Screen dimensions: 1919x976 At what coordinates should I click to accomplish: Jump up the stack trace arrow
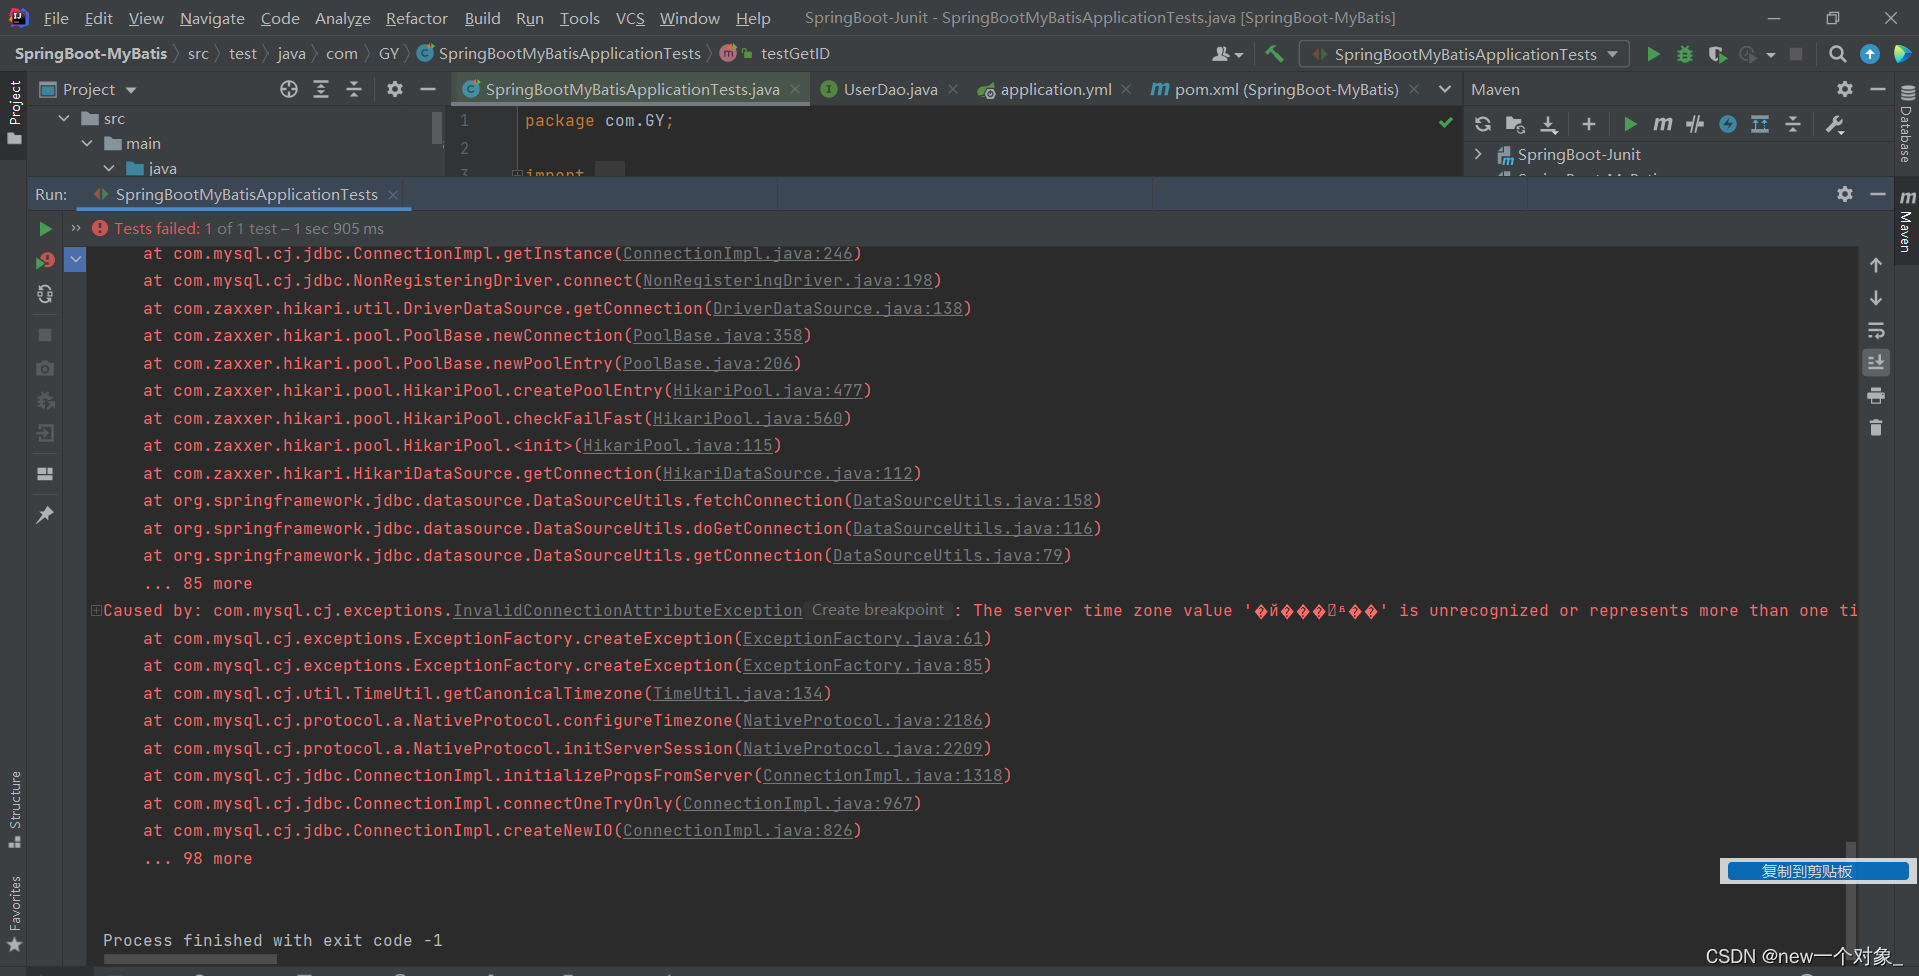click(1876, 265)
